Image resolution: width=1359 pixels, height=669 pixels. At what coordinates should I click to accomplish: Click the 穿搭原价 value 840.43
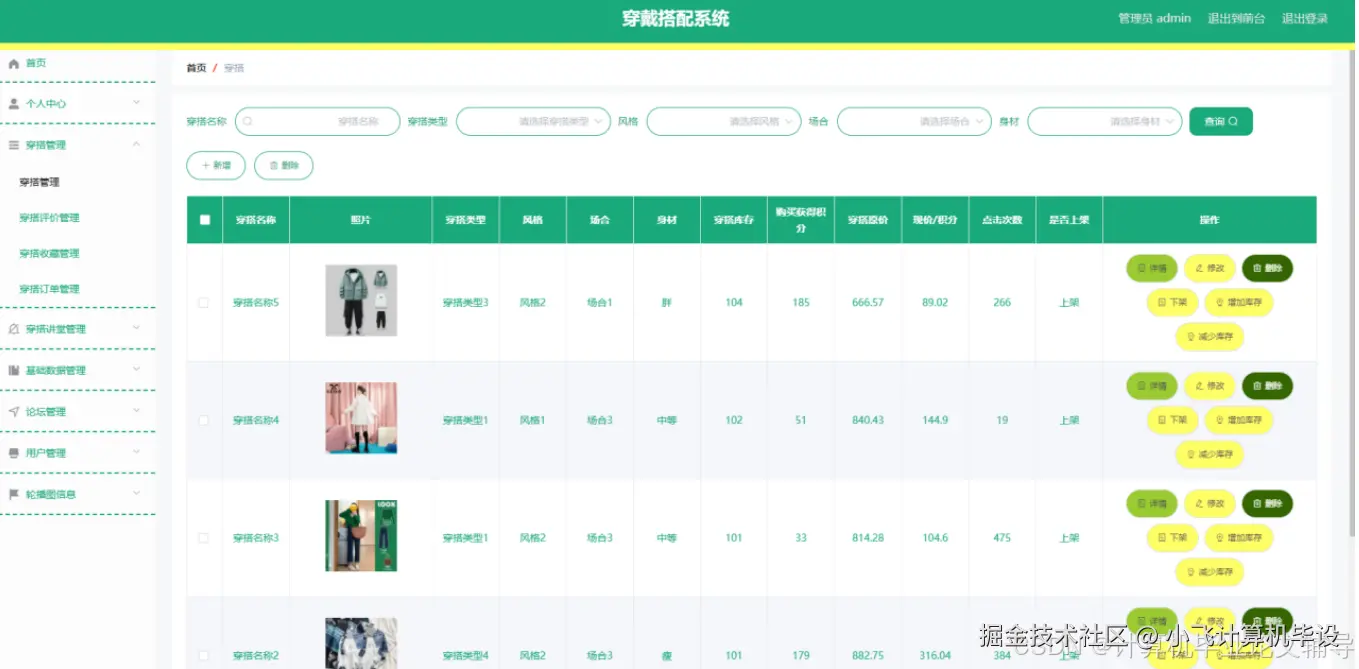coord(868,421)
